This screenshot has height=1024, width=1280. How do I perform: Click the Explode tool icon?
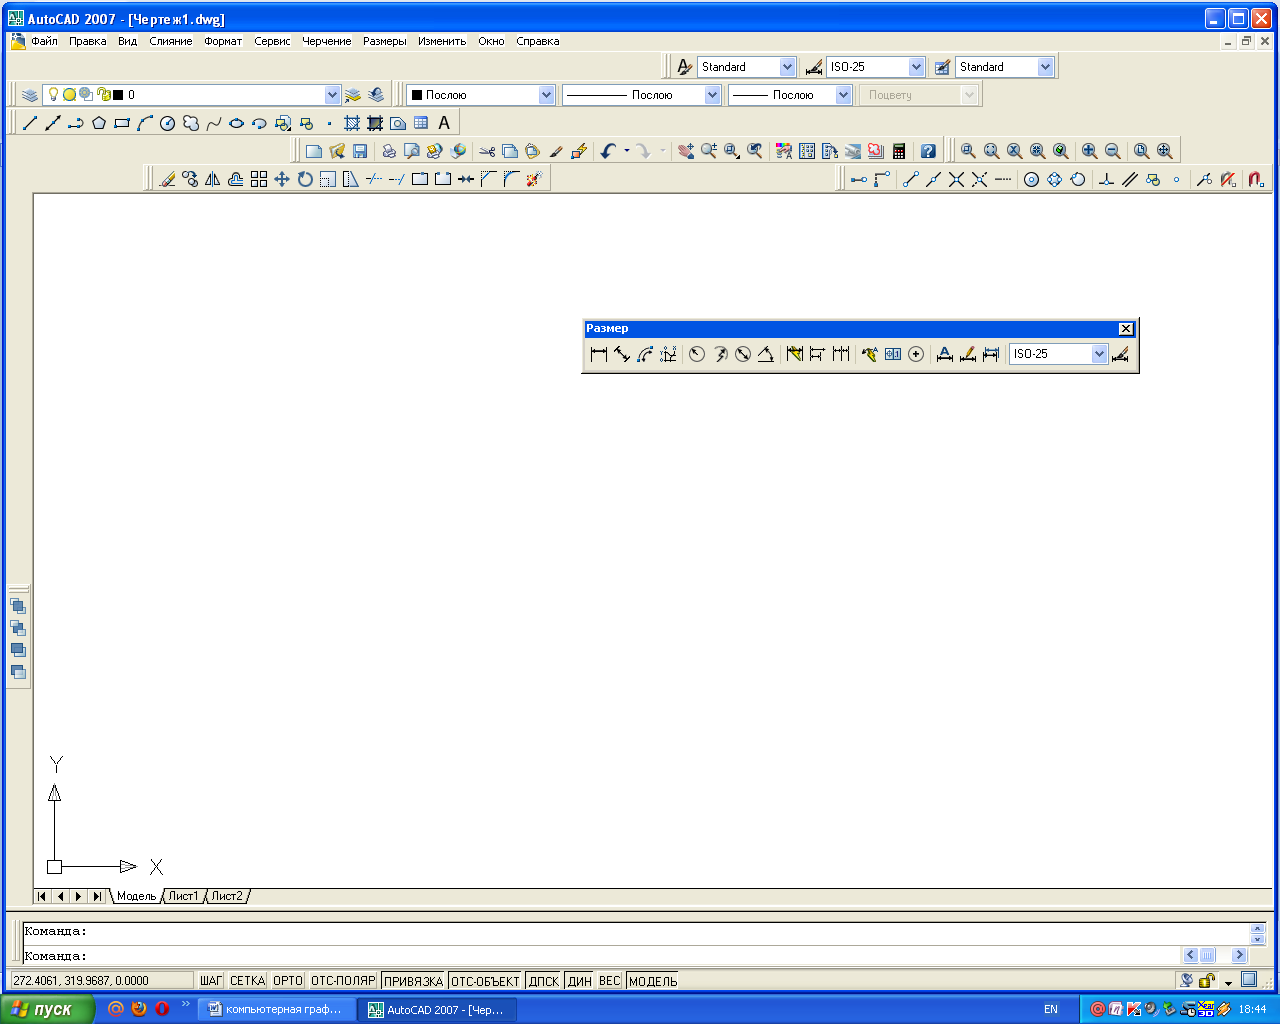pyautogui.click(x=534, y=179)
